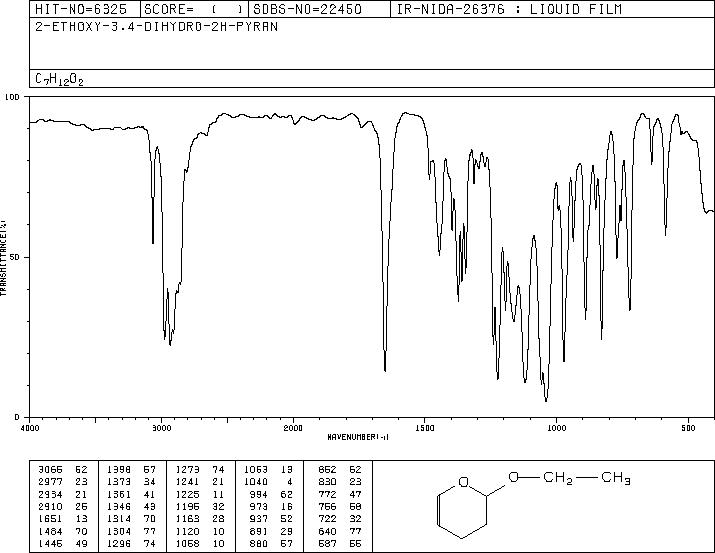Select the 1651 peak entry in table
The height and width of the screenshot is (553, 715).
62,519
